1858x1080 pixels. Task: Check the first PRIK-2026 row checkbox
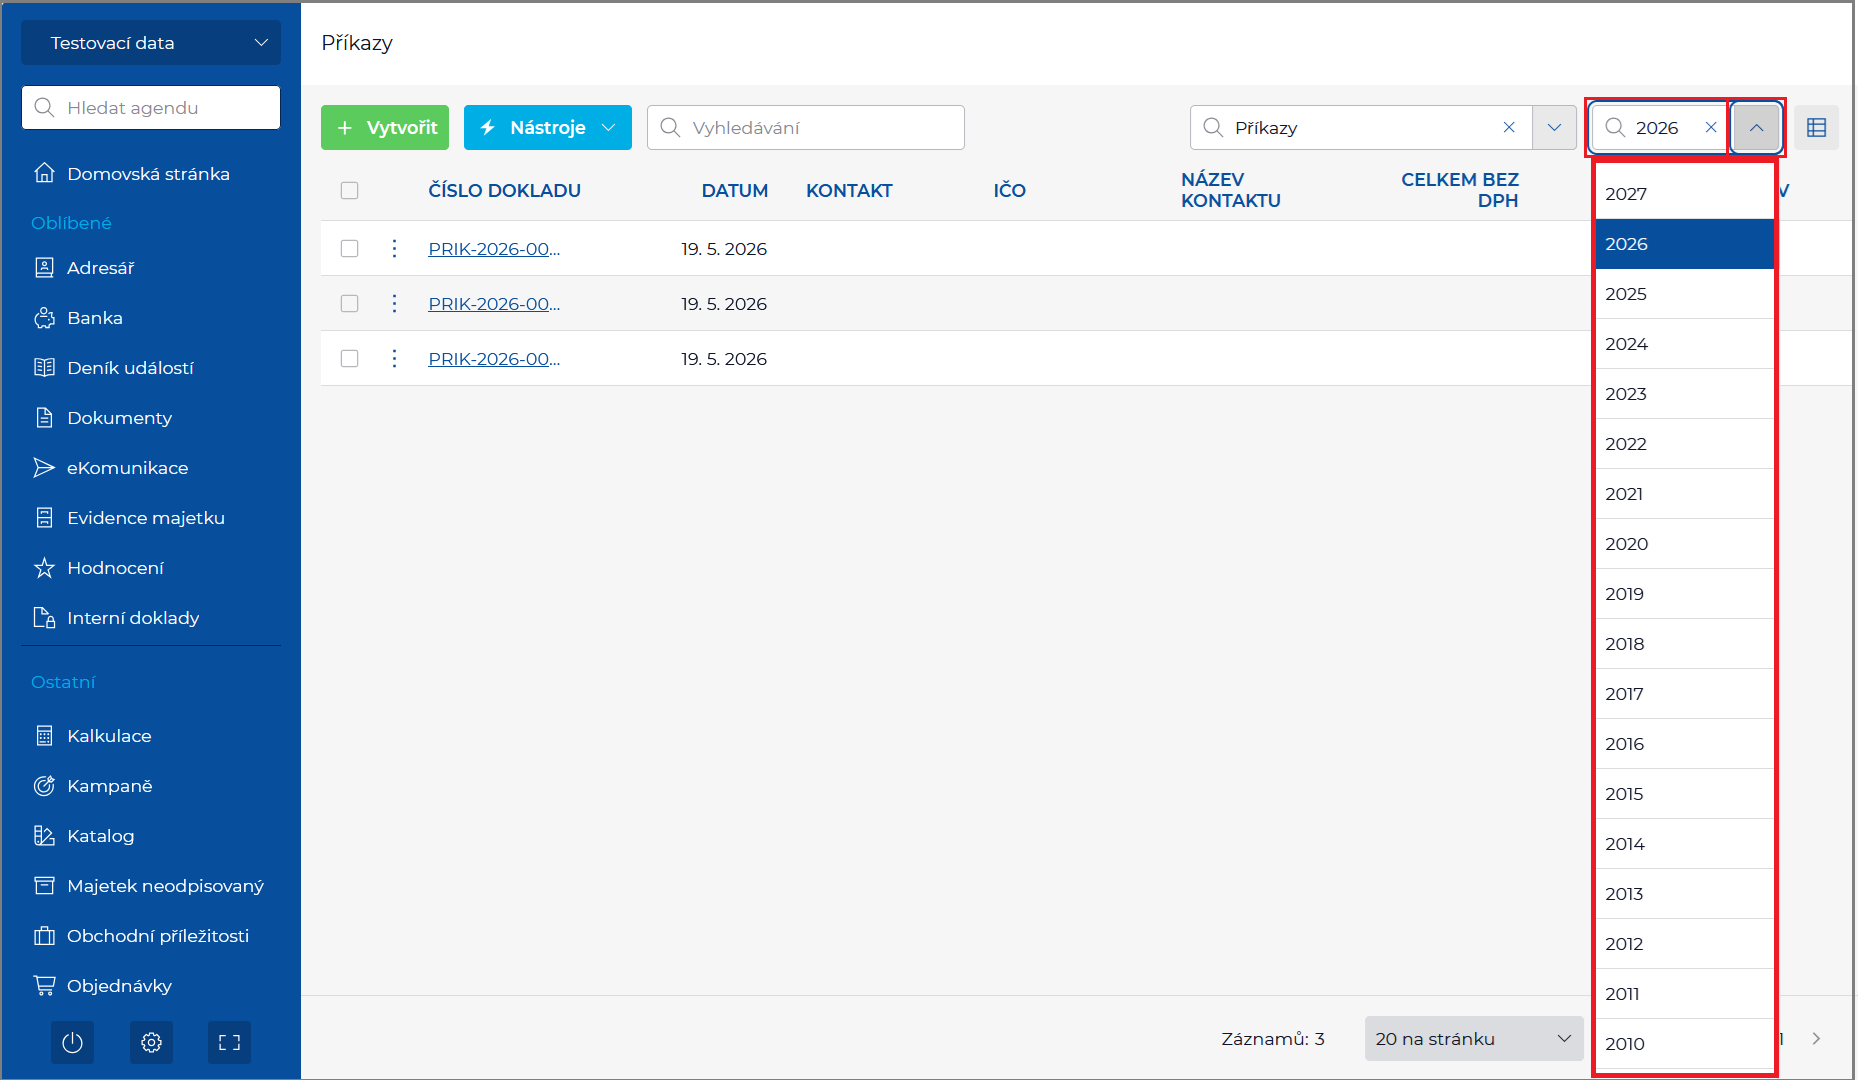click(x=349, y=248)
